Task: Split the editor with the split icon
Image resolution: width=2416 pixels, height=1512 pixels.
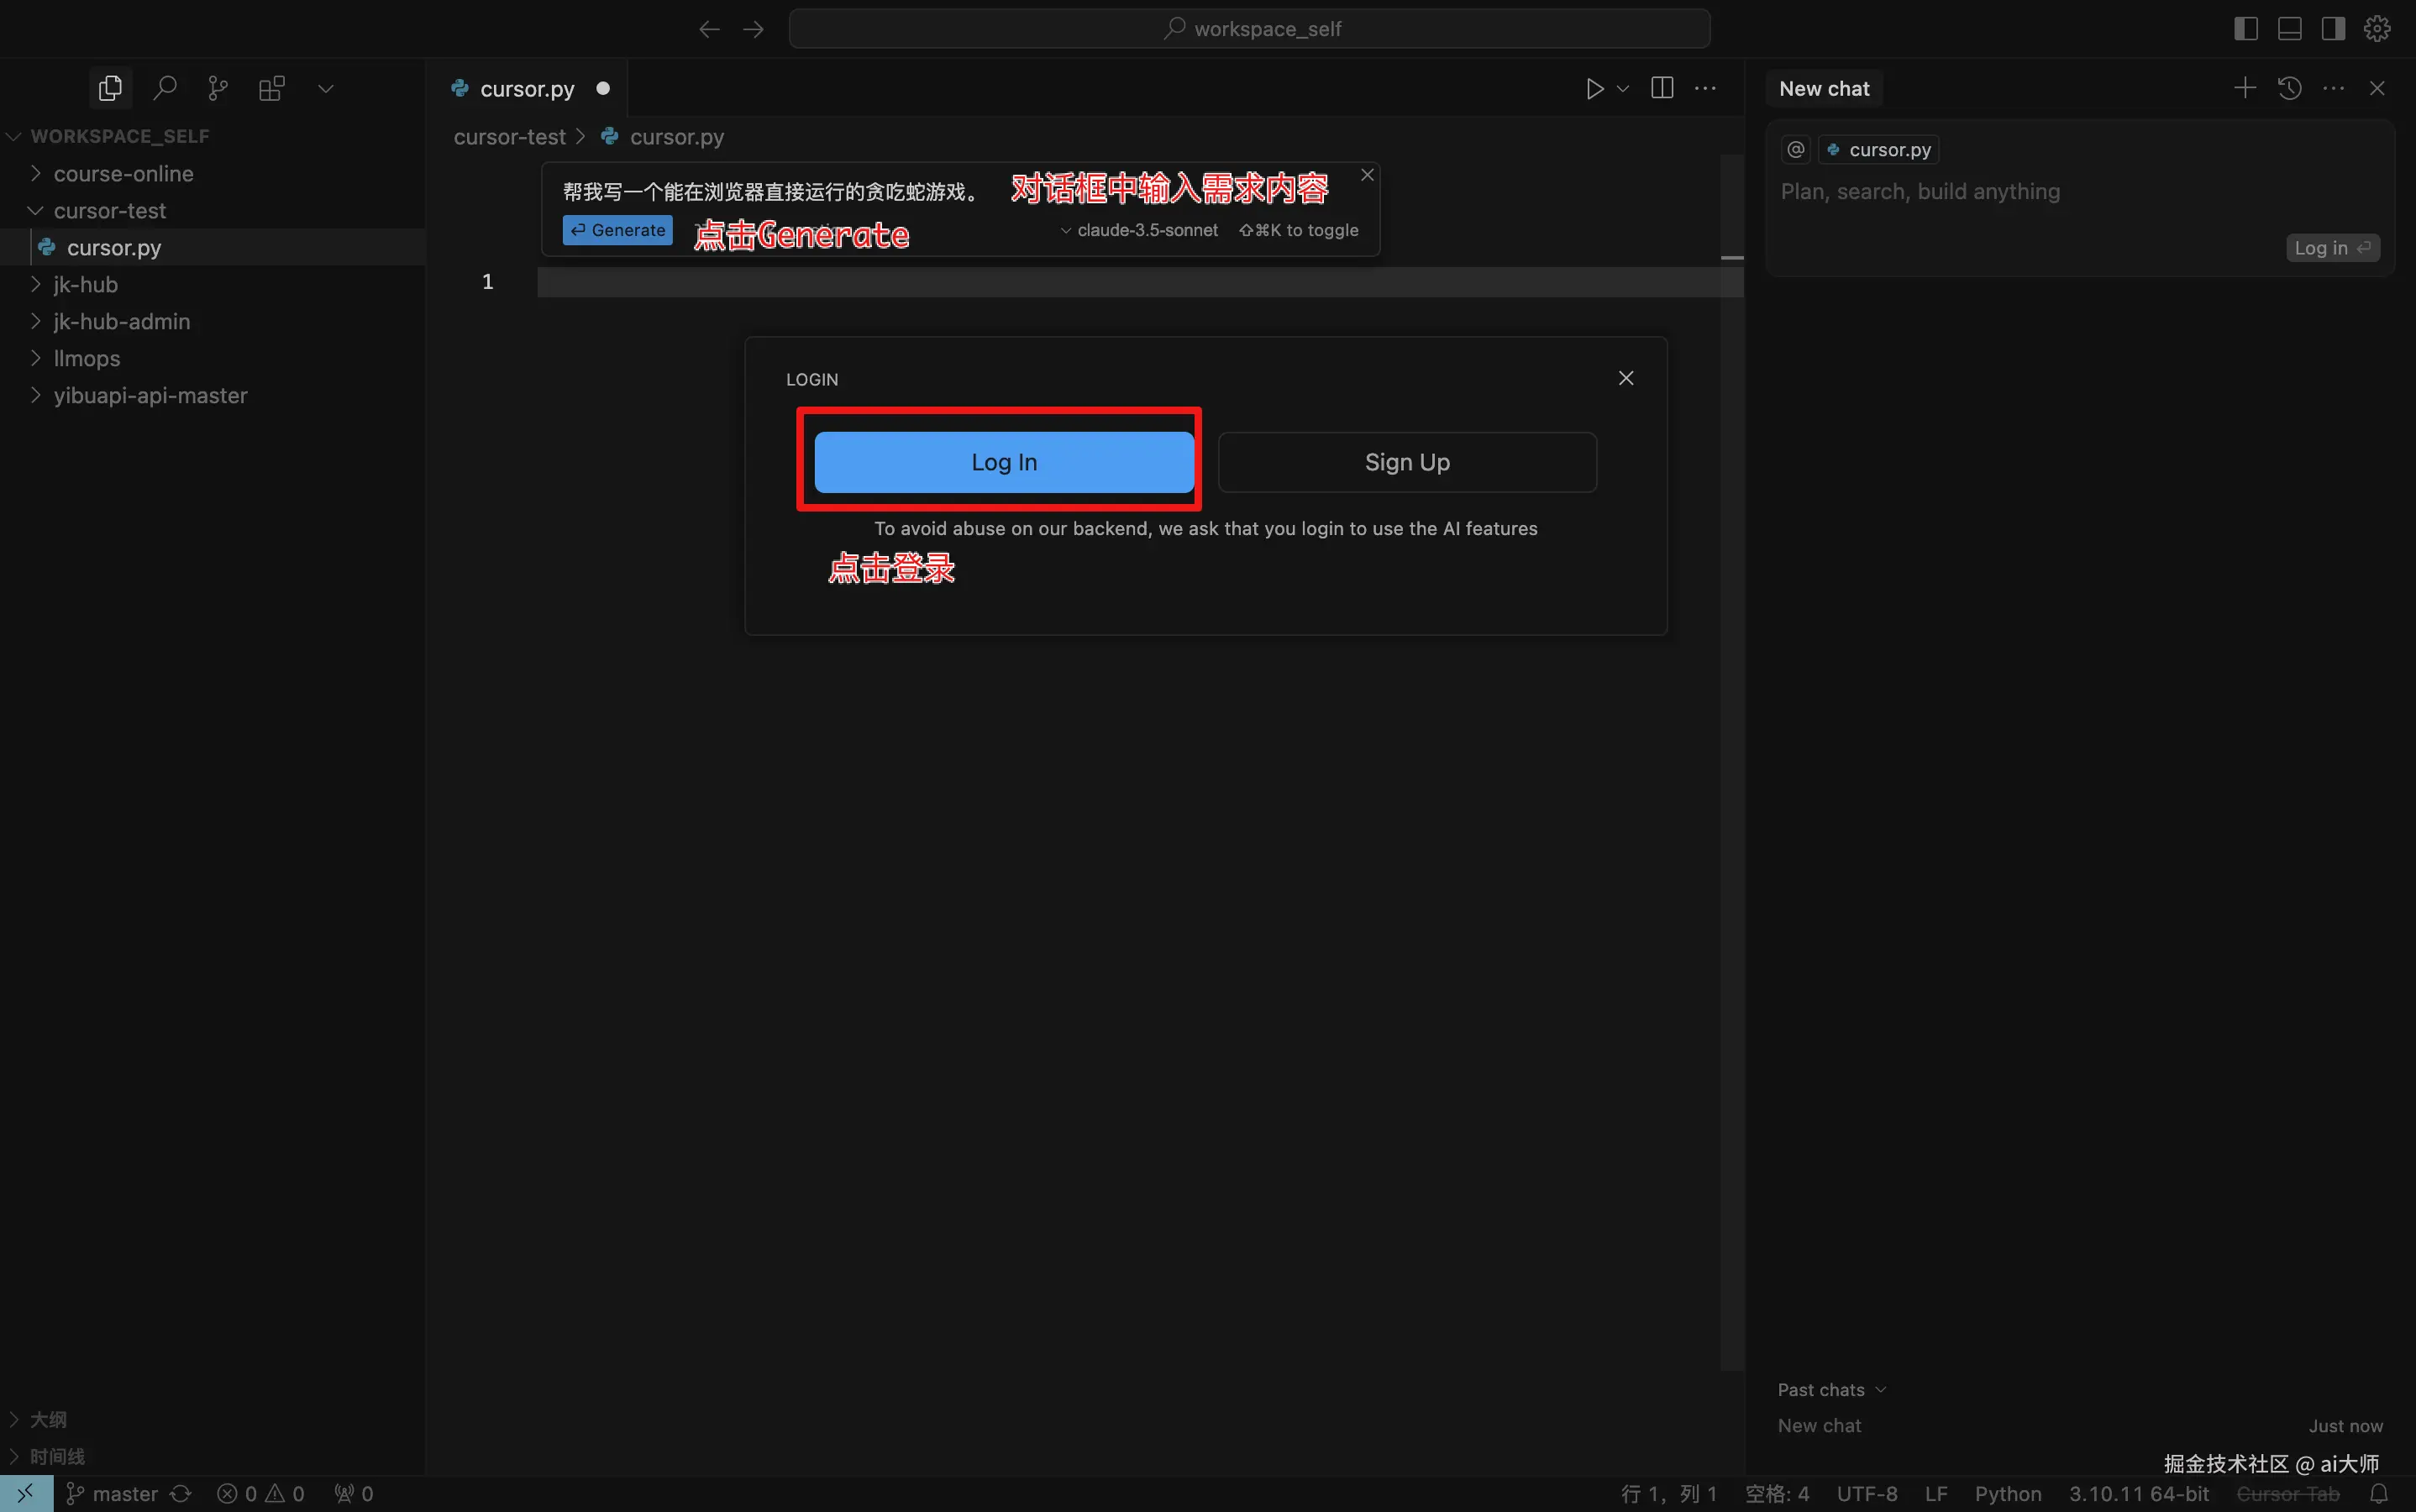Action: (x=1662, y=88)
